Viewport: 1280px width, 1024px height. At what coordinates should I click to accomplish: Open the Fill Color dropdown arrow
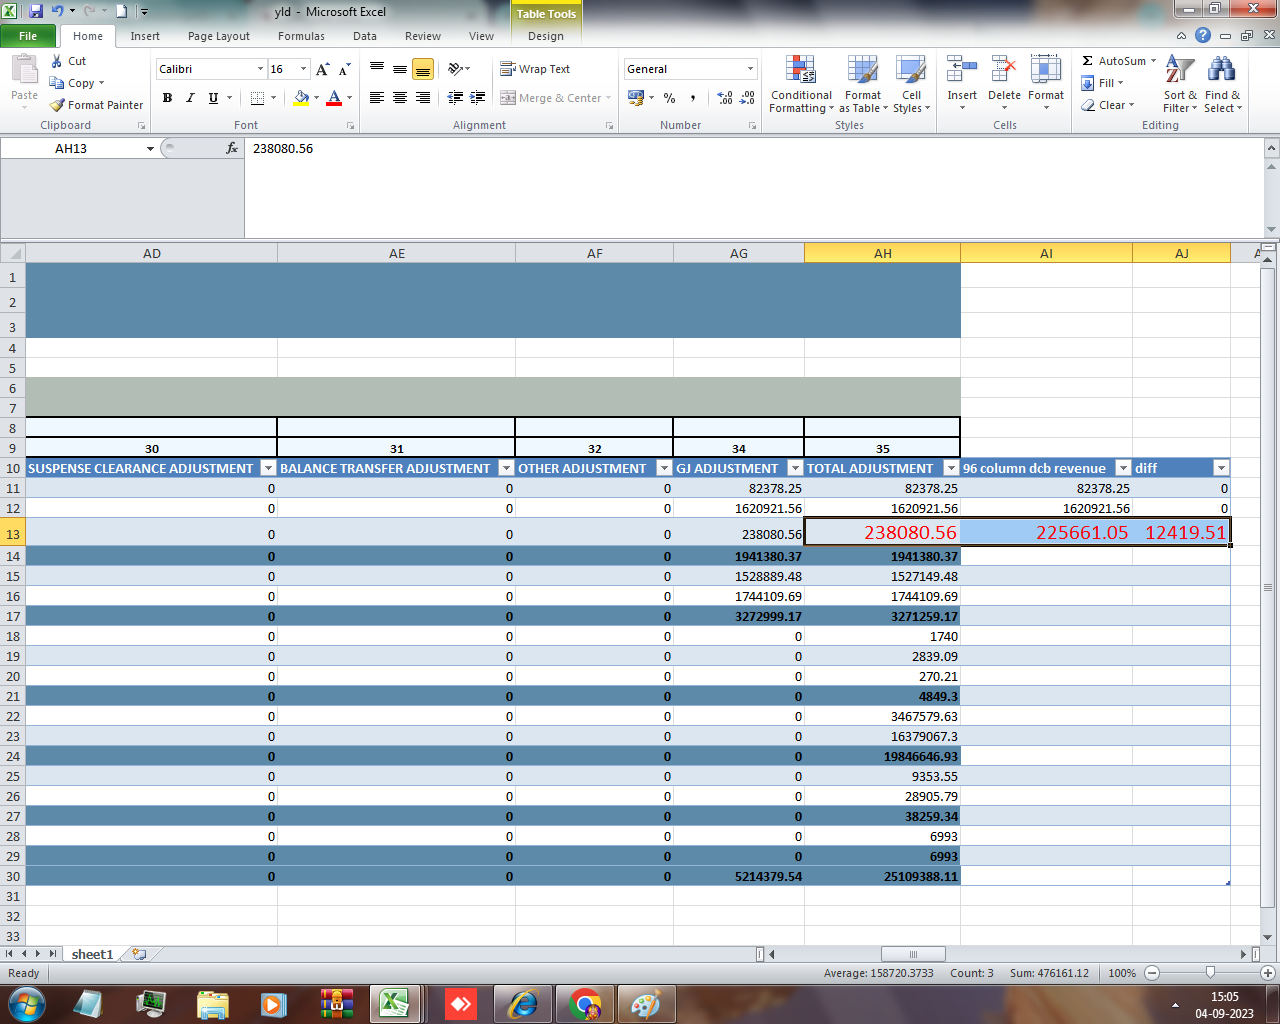pos(316,98)
